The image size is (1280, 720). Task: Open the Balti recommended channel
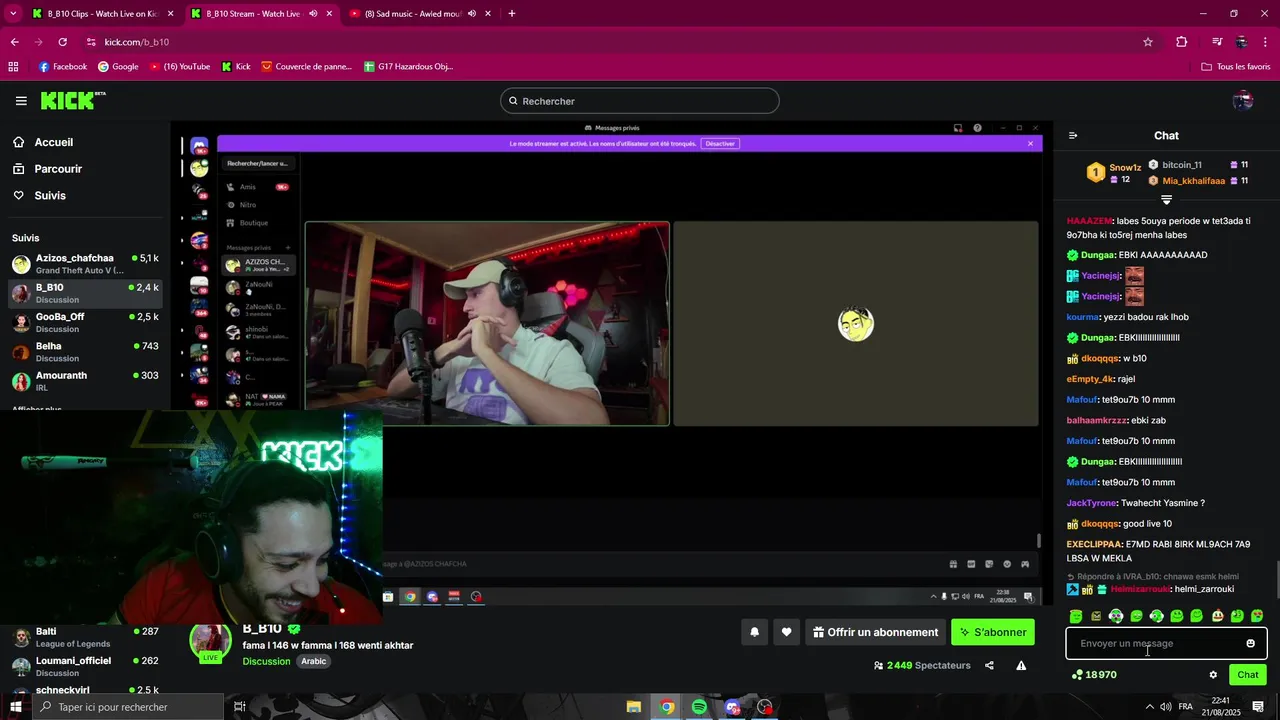click(x=85, y=637)
